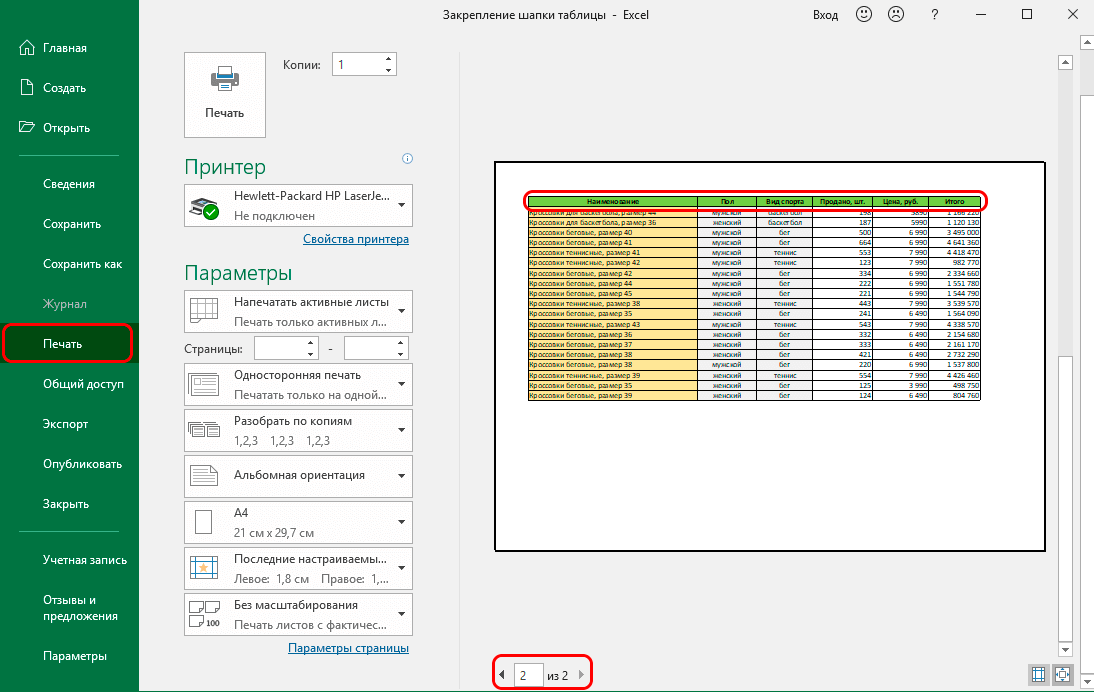Open the Параметры страницы link
Screen dimensions: 1094x692
[x=348, y=648]
